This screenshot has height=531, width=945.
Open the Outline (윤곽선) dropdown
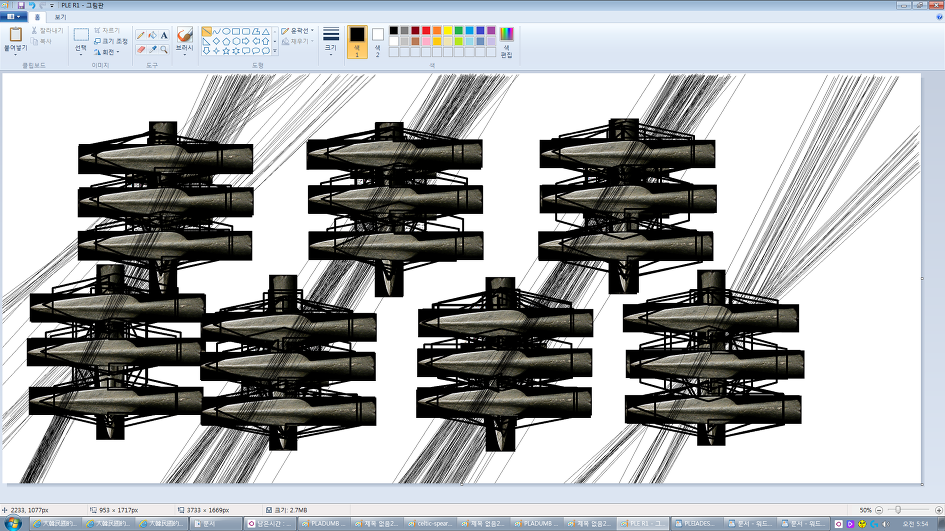[x=297, y=31]
